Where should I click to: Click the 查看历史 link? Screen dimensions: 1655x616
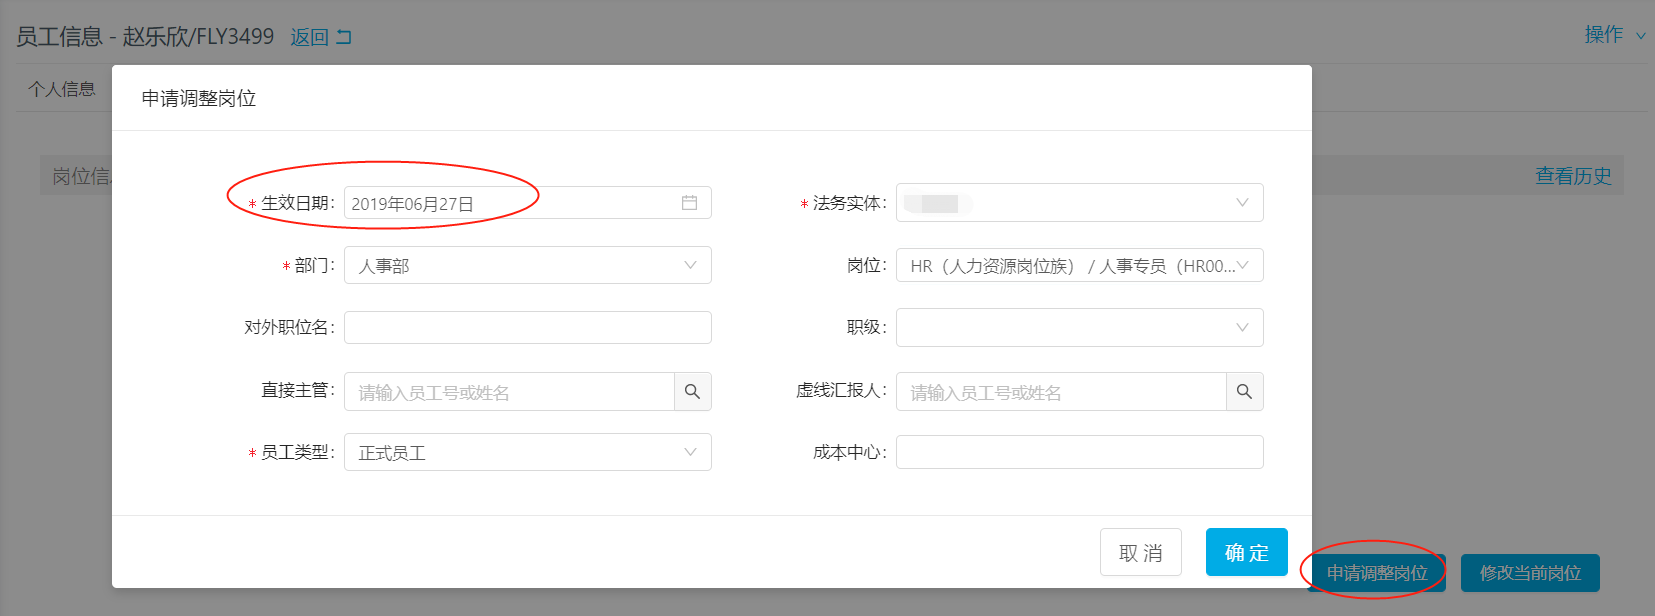point(1573,176)
